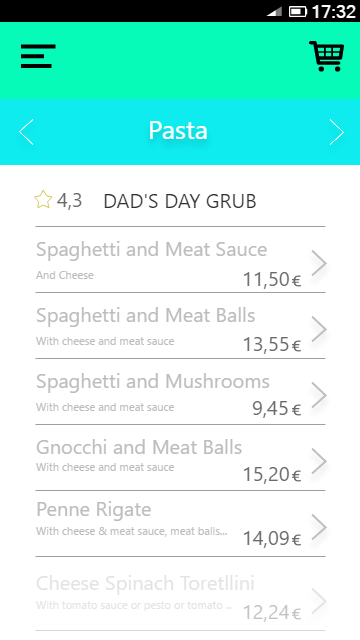Expand Cheese Spinach Toretllini chevron
The width and height of the screenshot is (360, 640).
click(x=319, y=601)
